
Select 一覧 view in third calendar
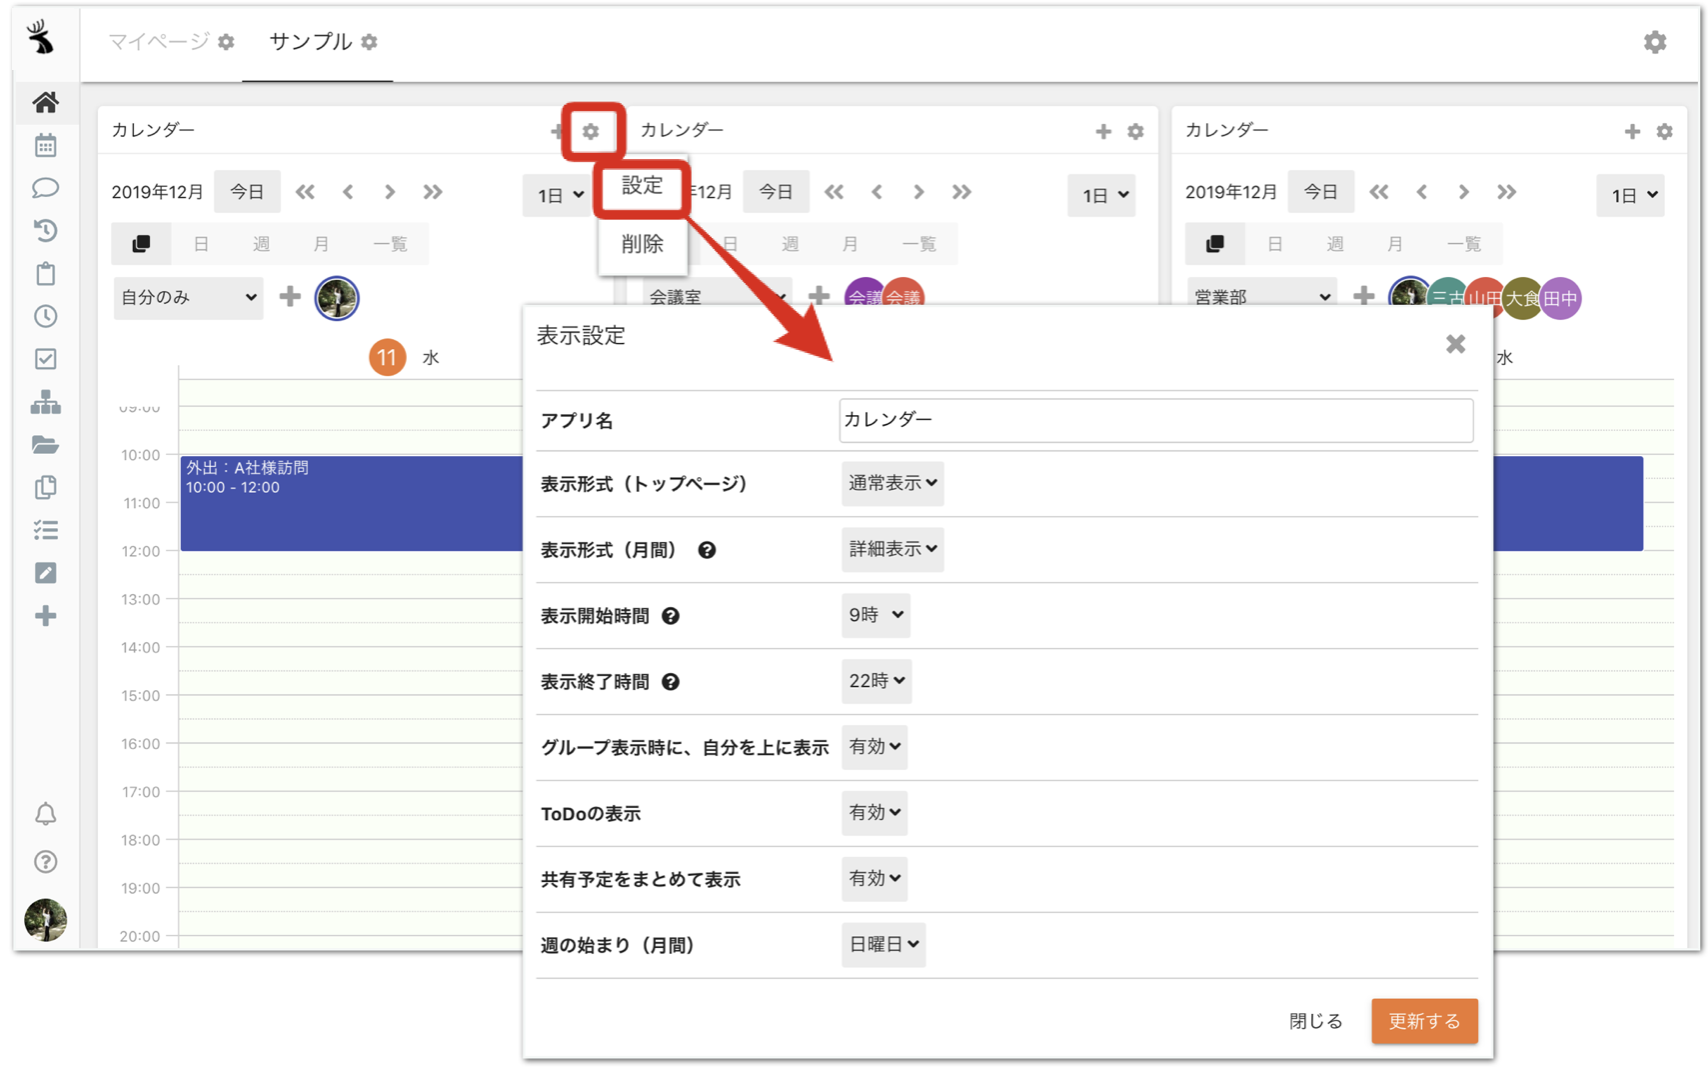1464,244
